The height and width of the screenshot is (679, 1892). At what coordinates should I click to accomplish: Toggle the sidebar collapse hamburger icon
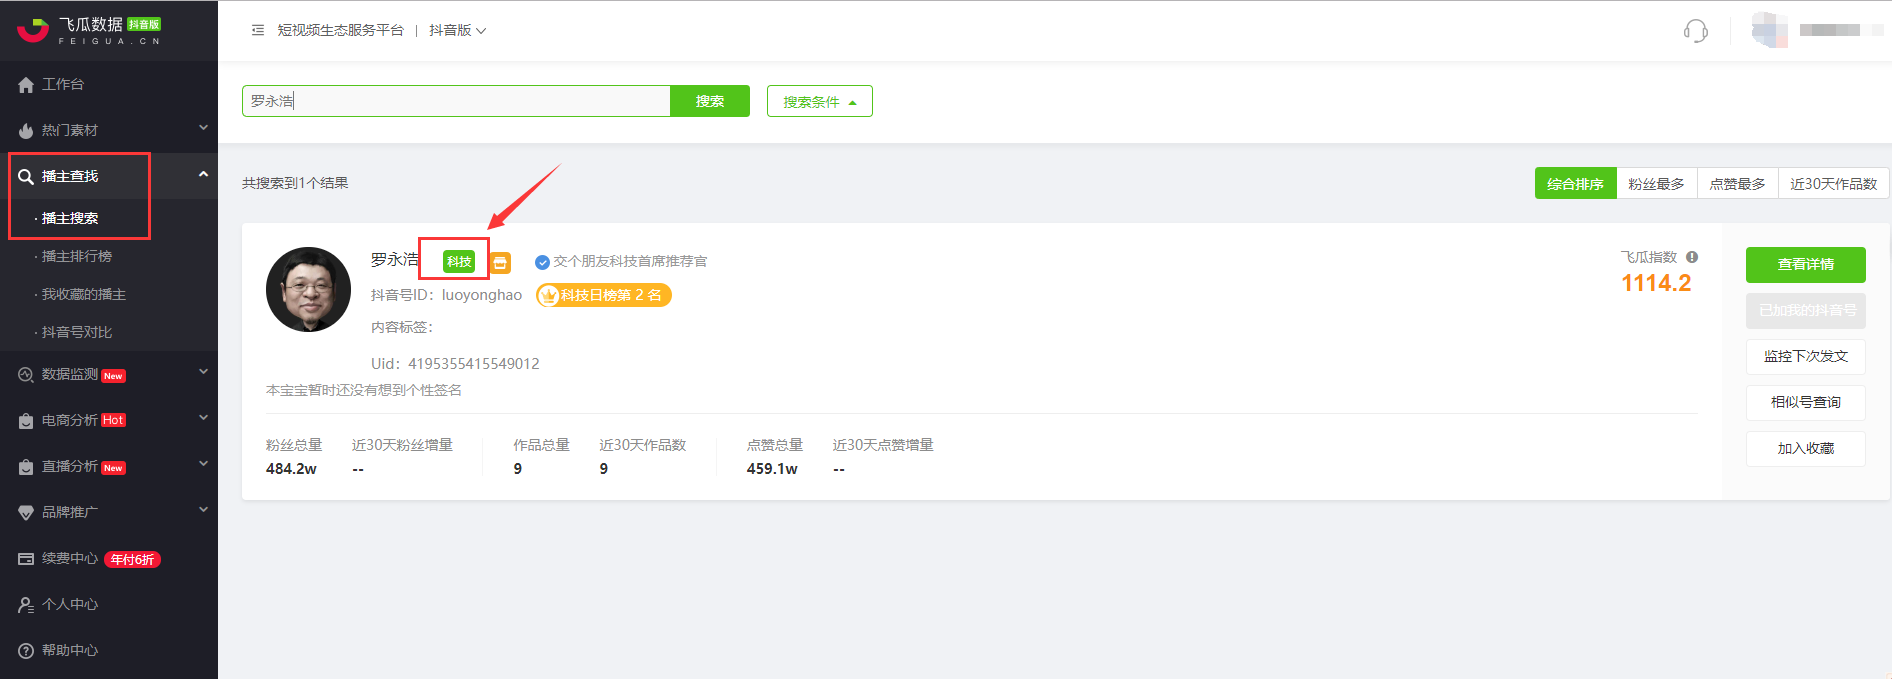pyautogui.click(x=258, y=31)
